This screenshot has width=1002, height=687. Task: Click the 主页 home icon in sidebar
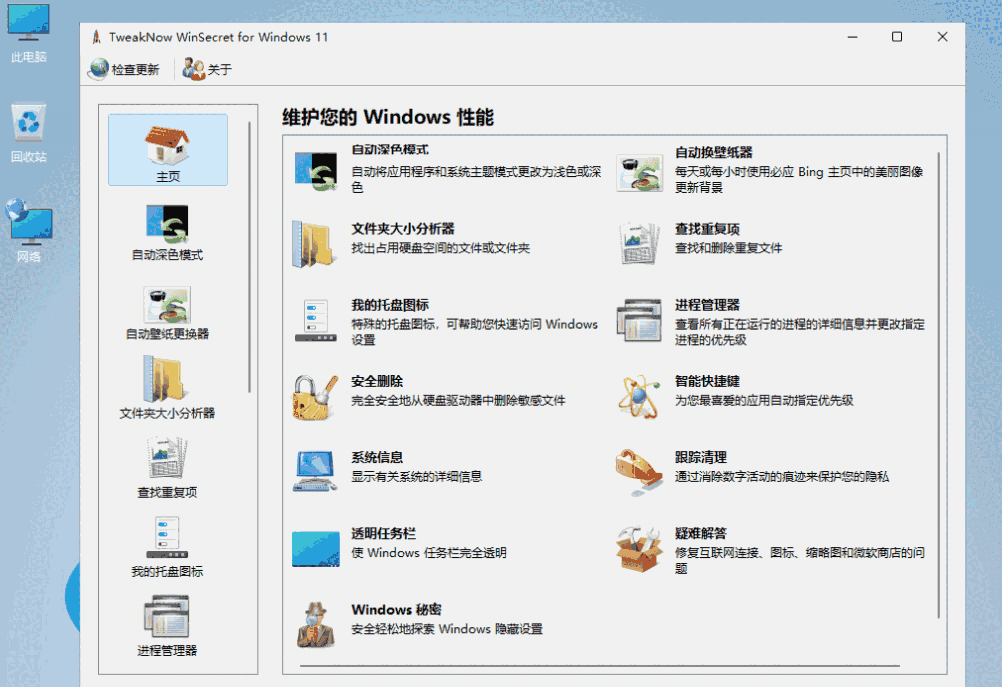167,148
